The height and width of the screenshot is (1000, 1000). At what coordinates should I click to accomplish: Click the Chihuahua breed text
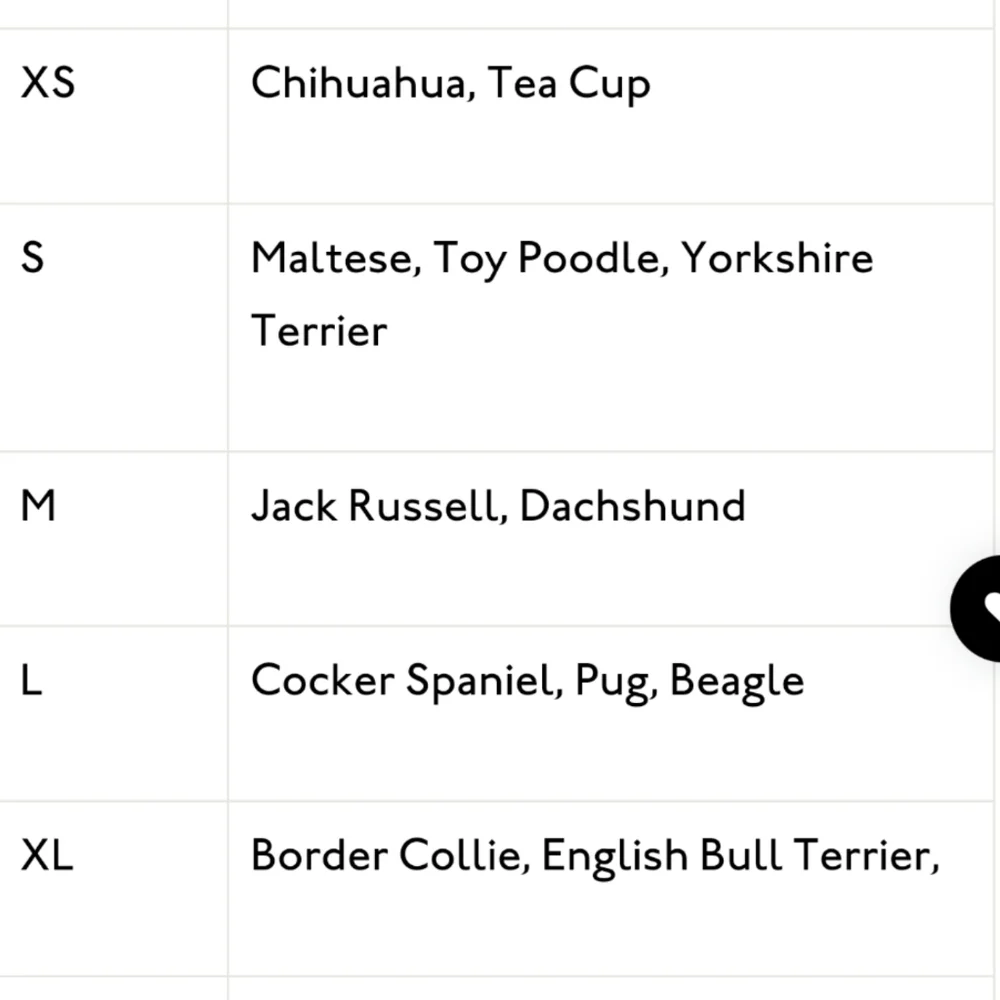357,84
